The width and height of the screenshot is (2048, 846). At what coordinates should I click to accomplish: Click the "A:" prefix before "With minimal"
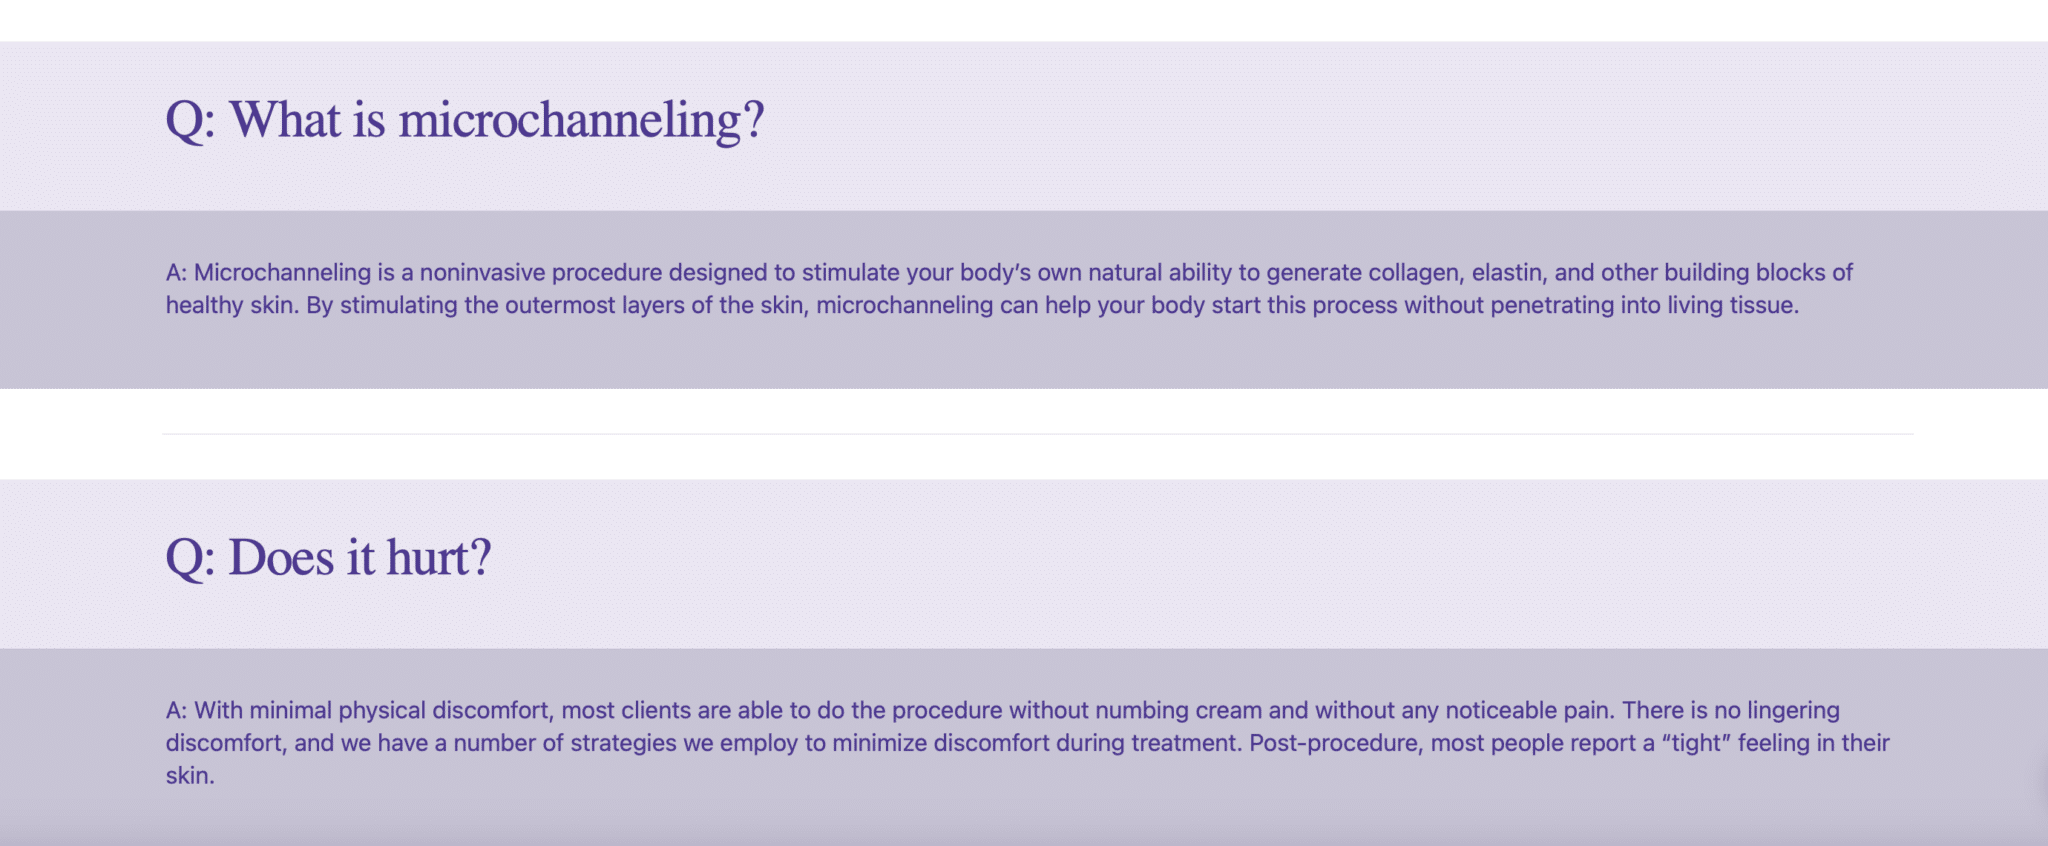click(x=176, y=711)
